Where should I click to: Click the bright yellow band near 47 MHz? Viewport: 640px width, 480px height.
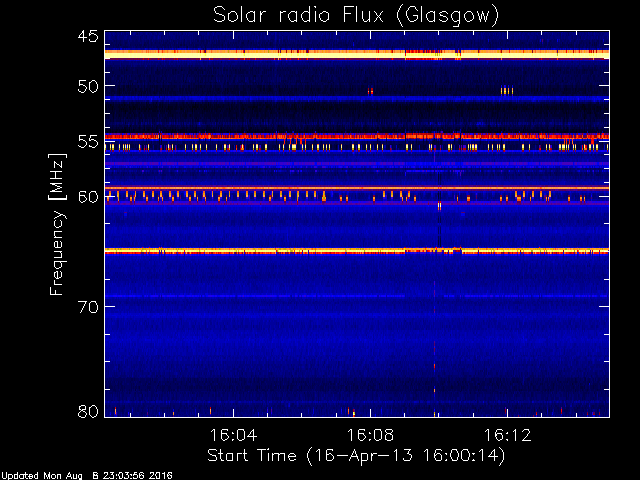[x=357, y=54]
